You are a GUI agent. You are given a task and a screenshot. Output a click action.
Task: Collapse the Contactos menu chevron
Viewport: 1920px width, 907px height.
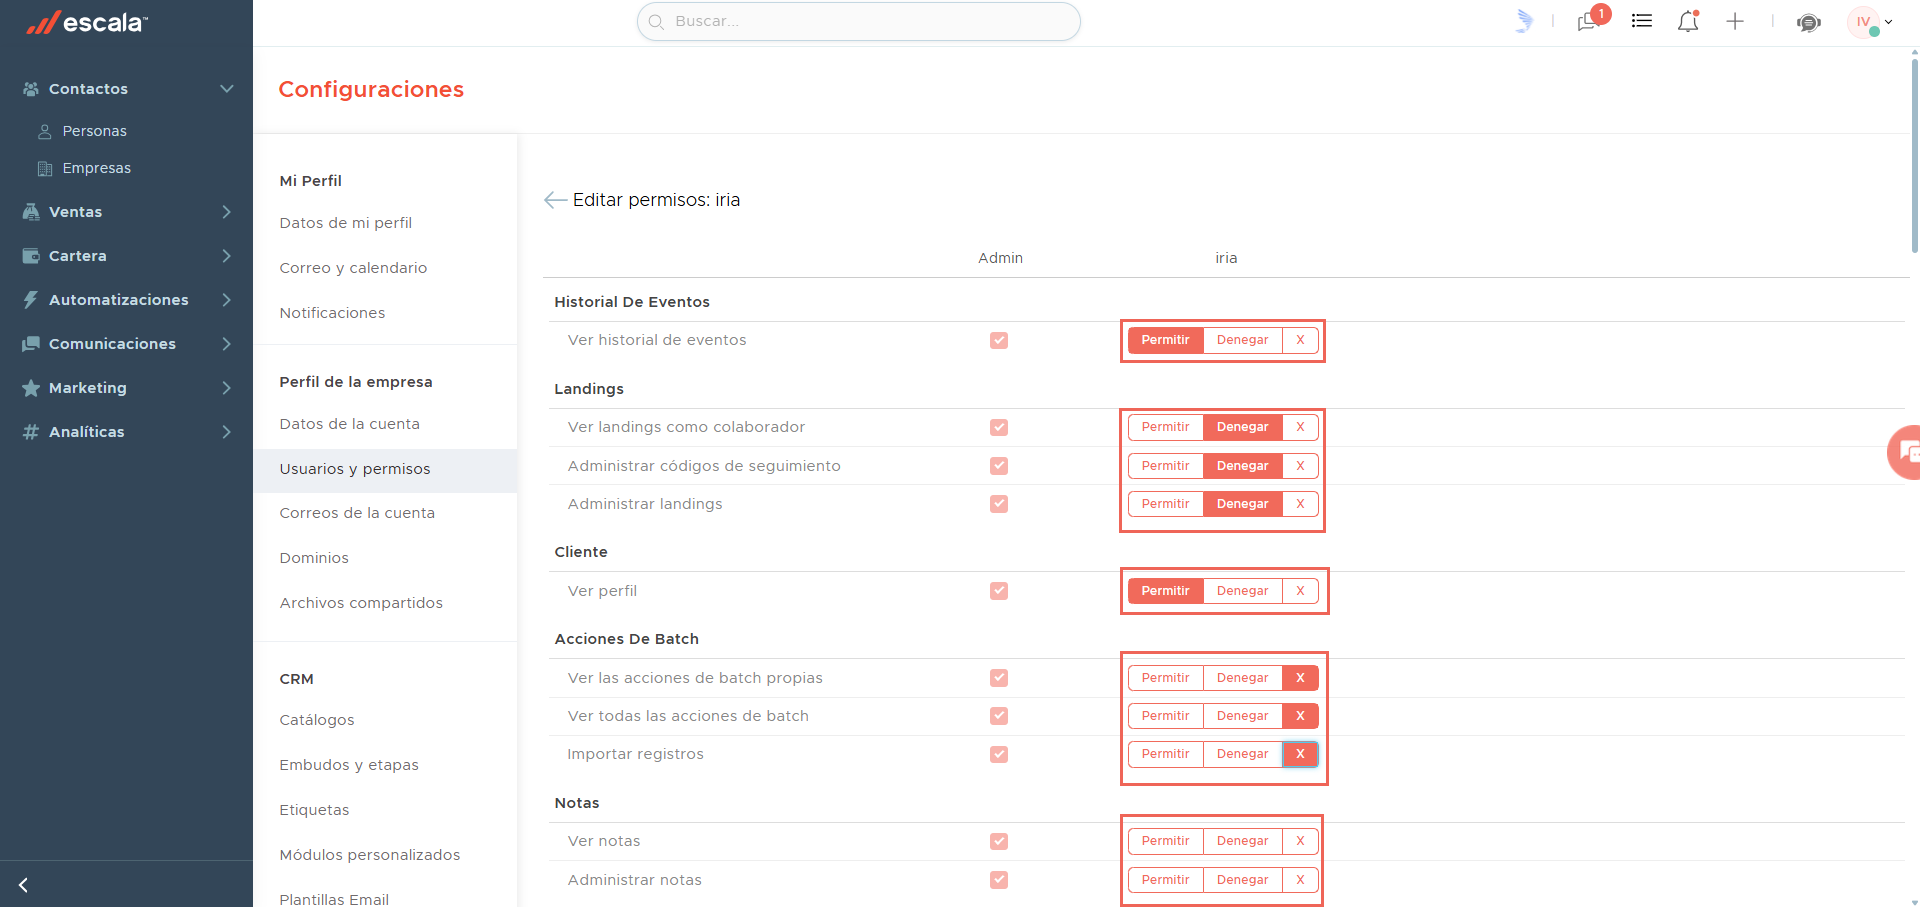[227, 89]
